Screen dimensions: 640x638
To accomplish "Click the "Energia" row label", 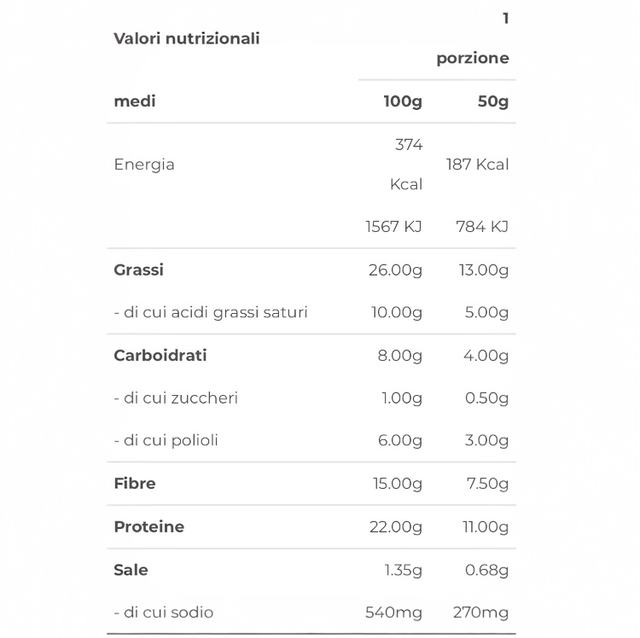I will coord(144,164).
